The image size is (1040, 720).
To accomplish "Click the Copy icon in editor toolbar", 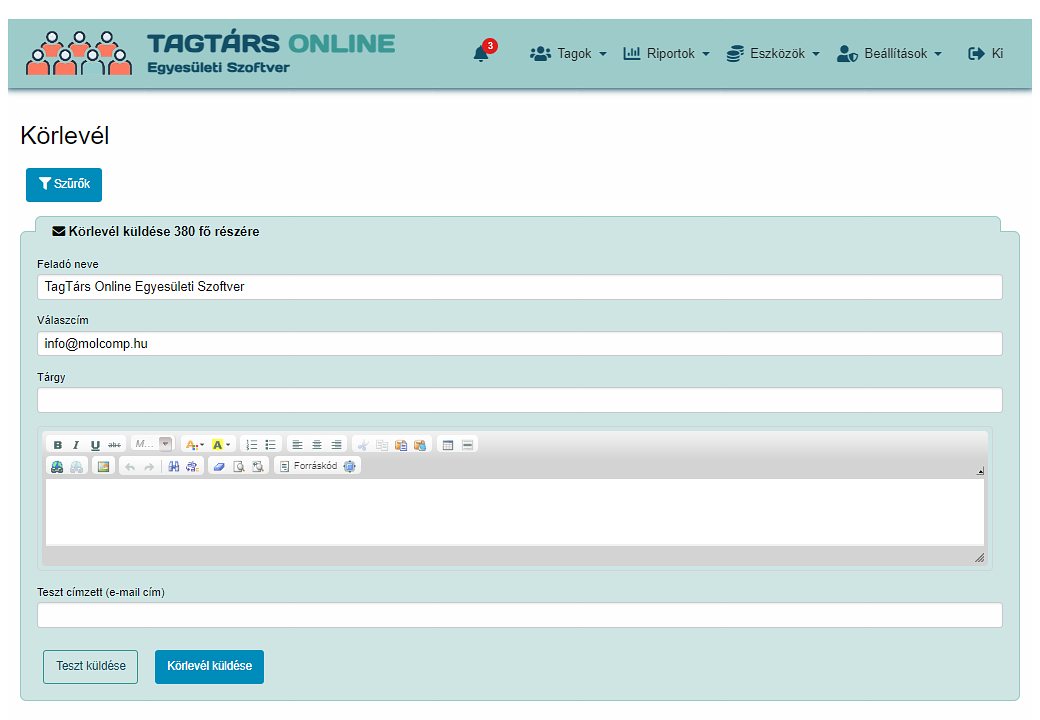I will point(382,445).
